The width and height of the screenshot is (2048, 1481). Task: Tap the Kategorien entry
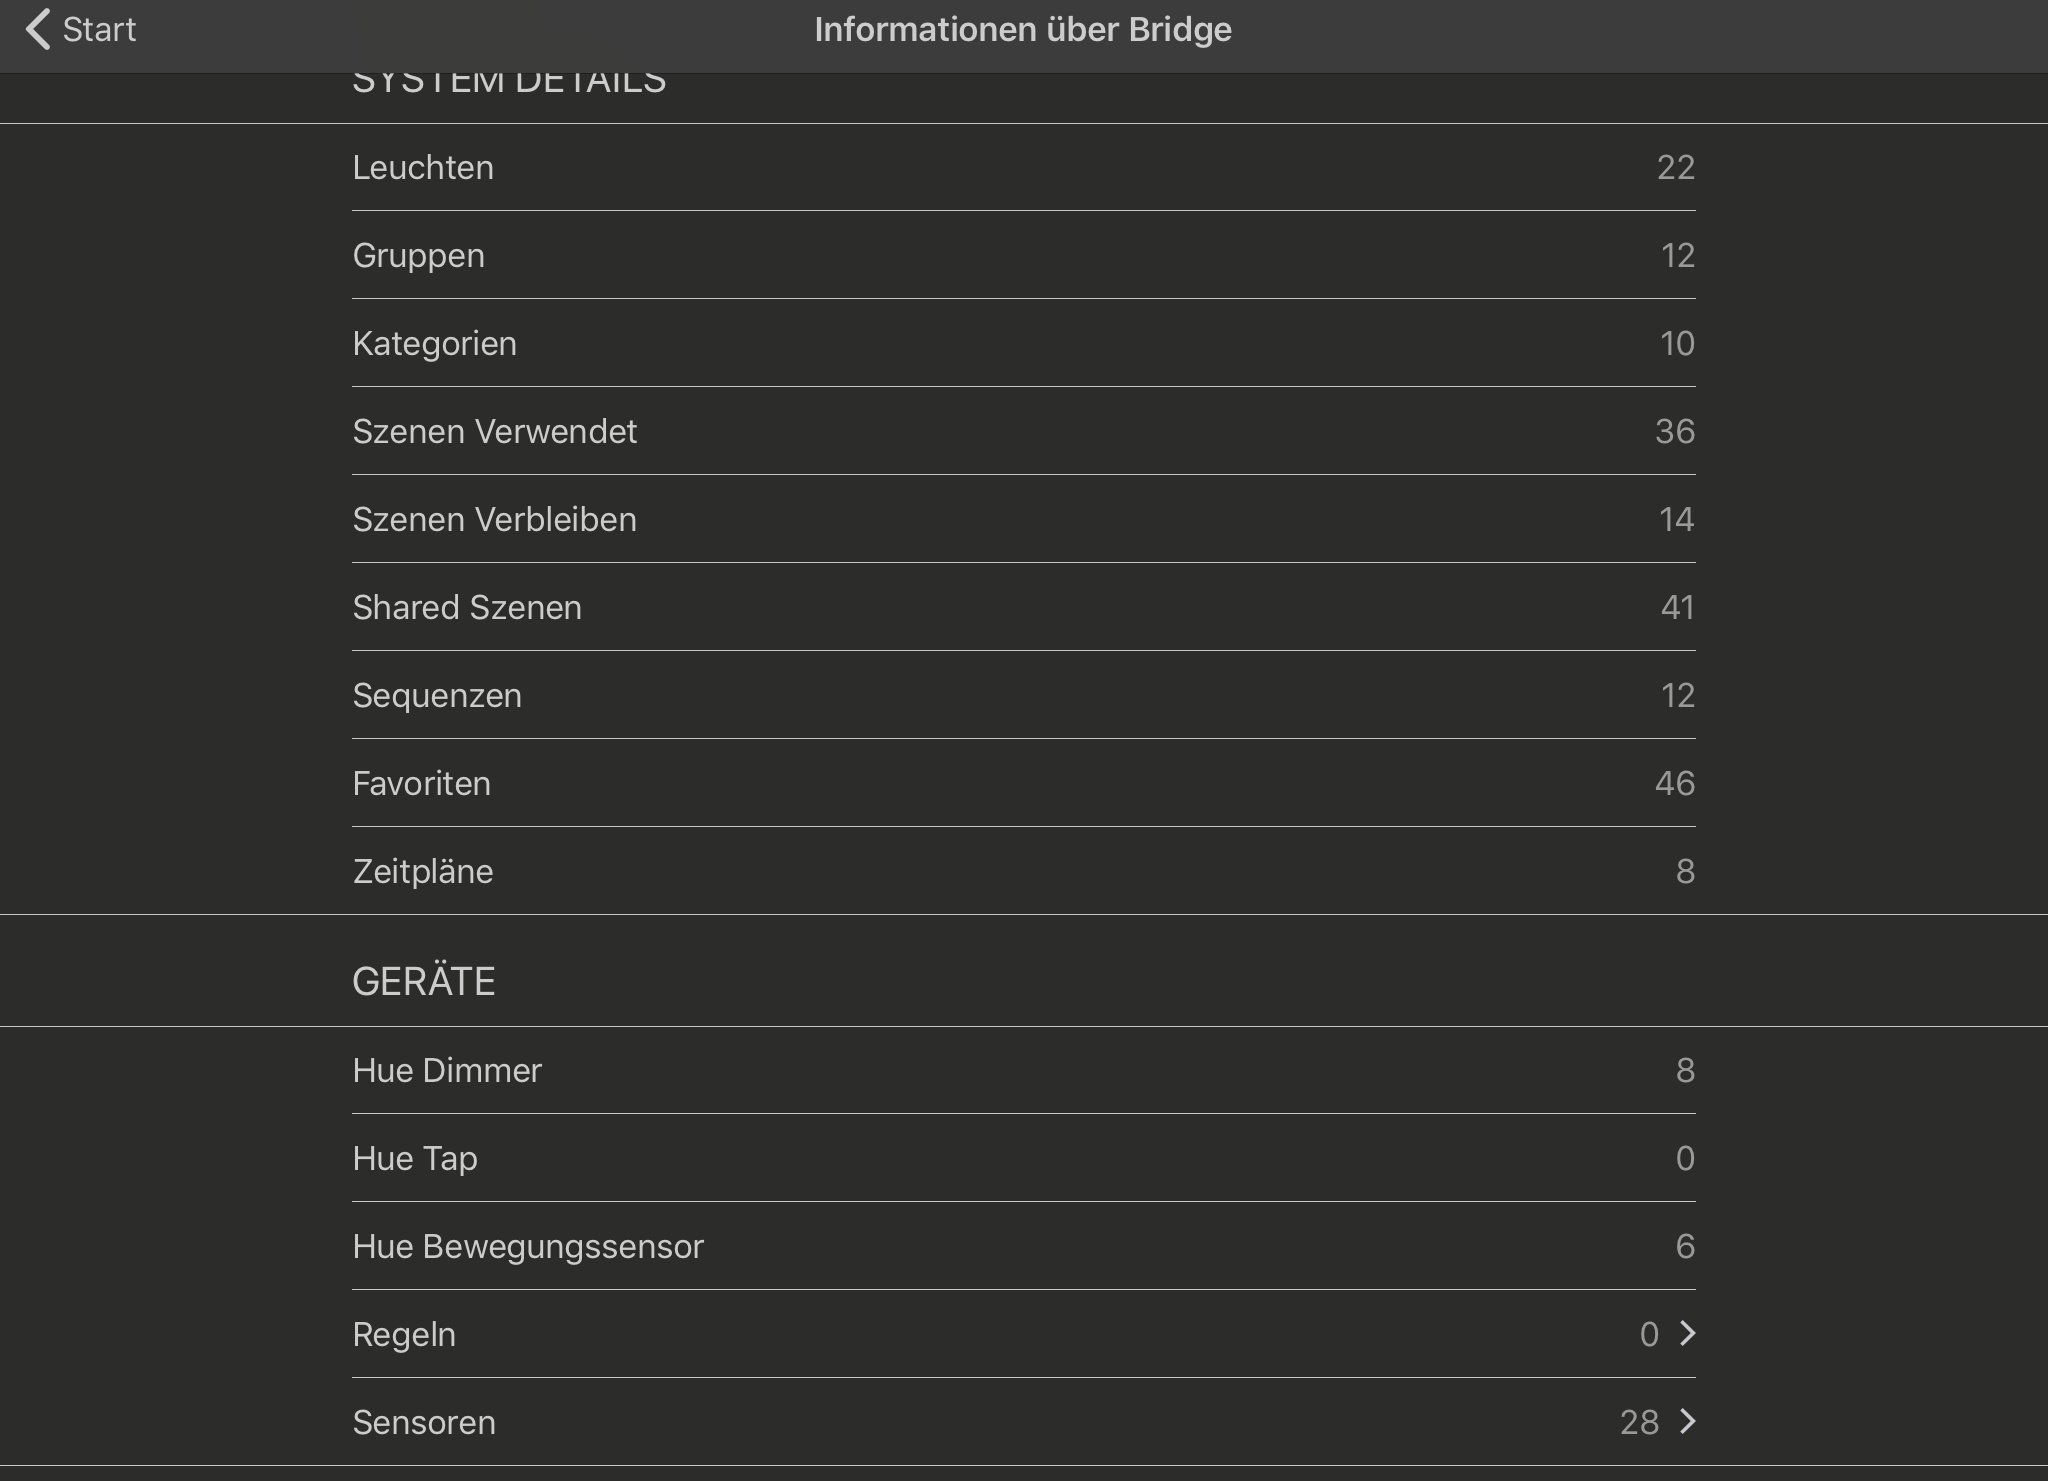point(1022,344)
